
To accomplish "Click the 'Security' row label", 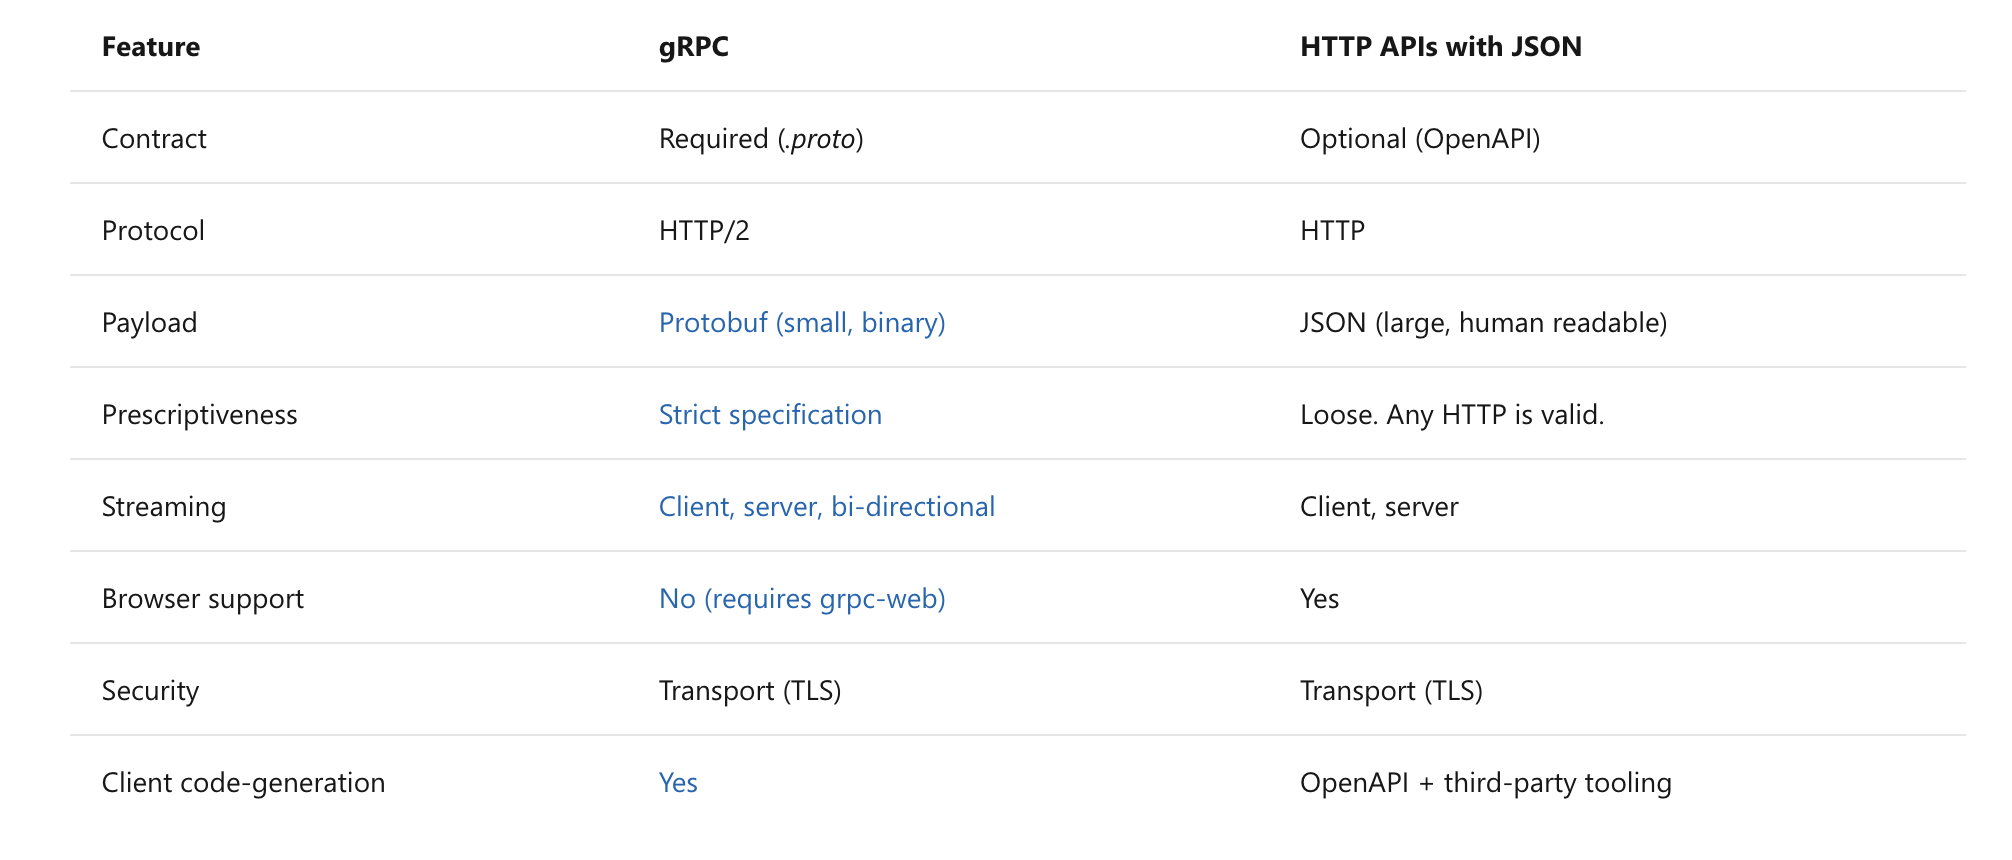I will [150, 691].
